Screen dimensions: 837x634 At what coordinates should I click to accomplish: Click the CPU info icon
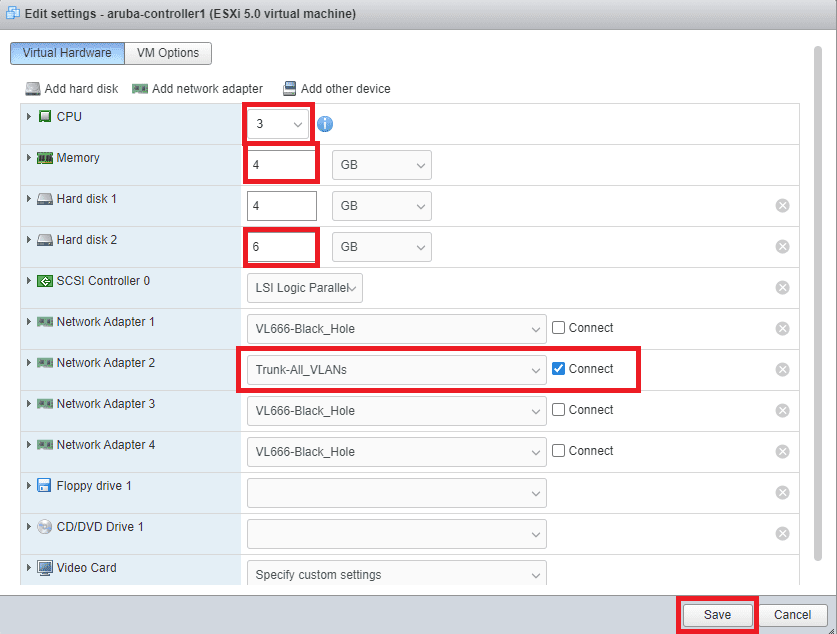[325, 124]
